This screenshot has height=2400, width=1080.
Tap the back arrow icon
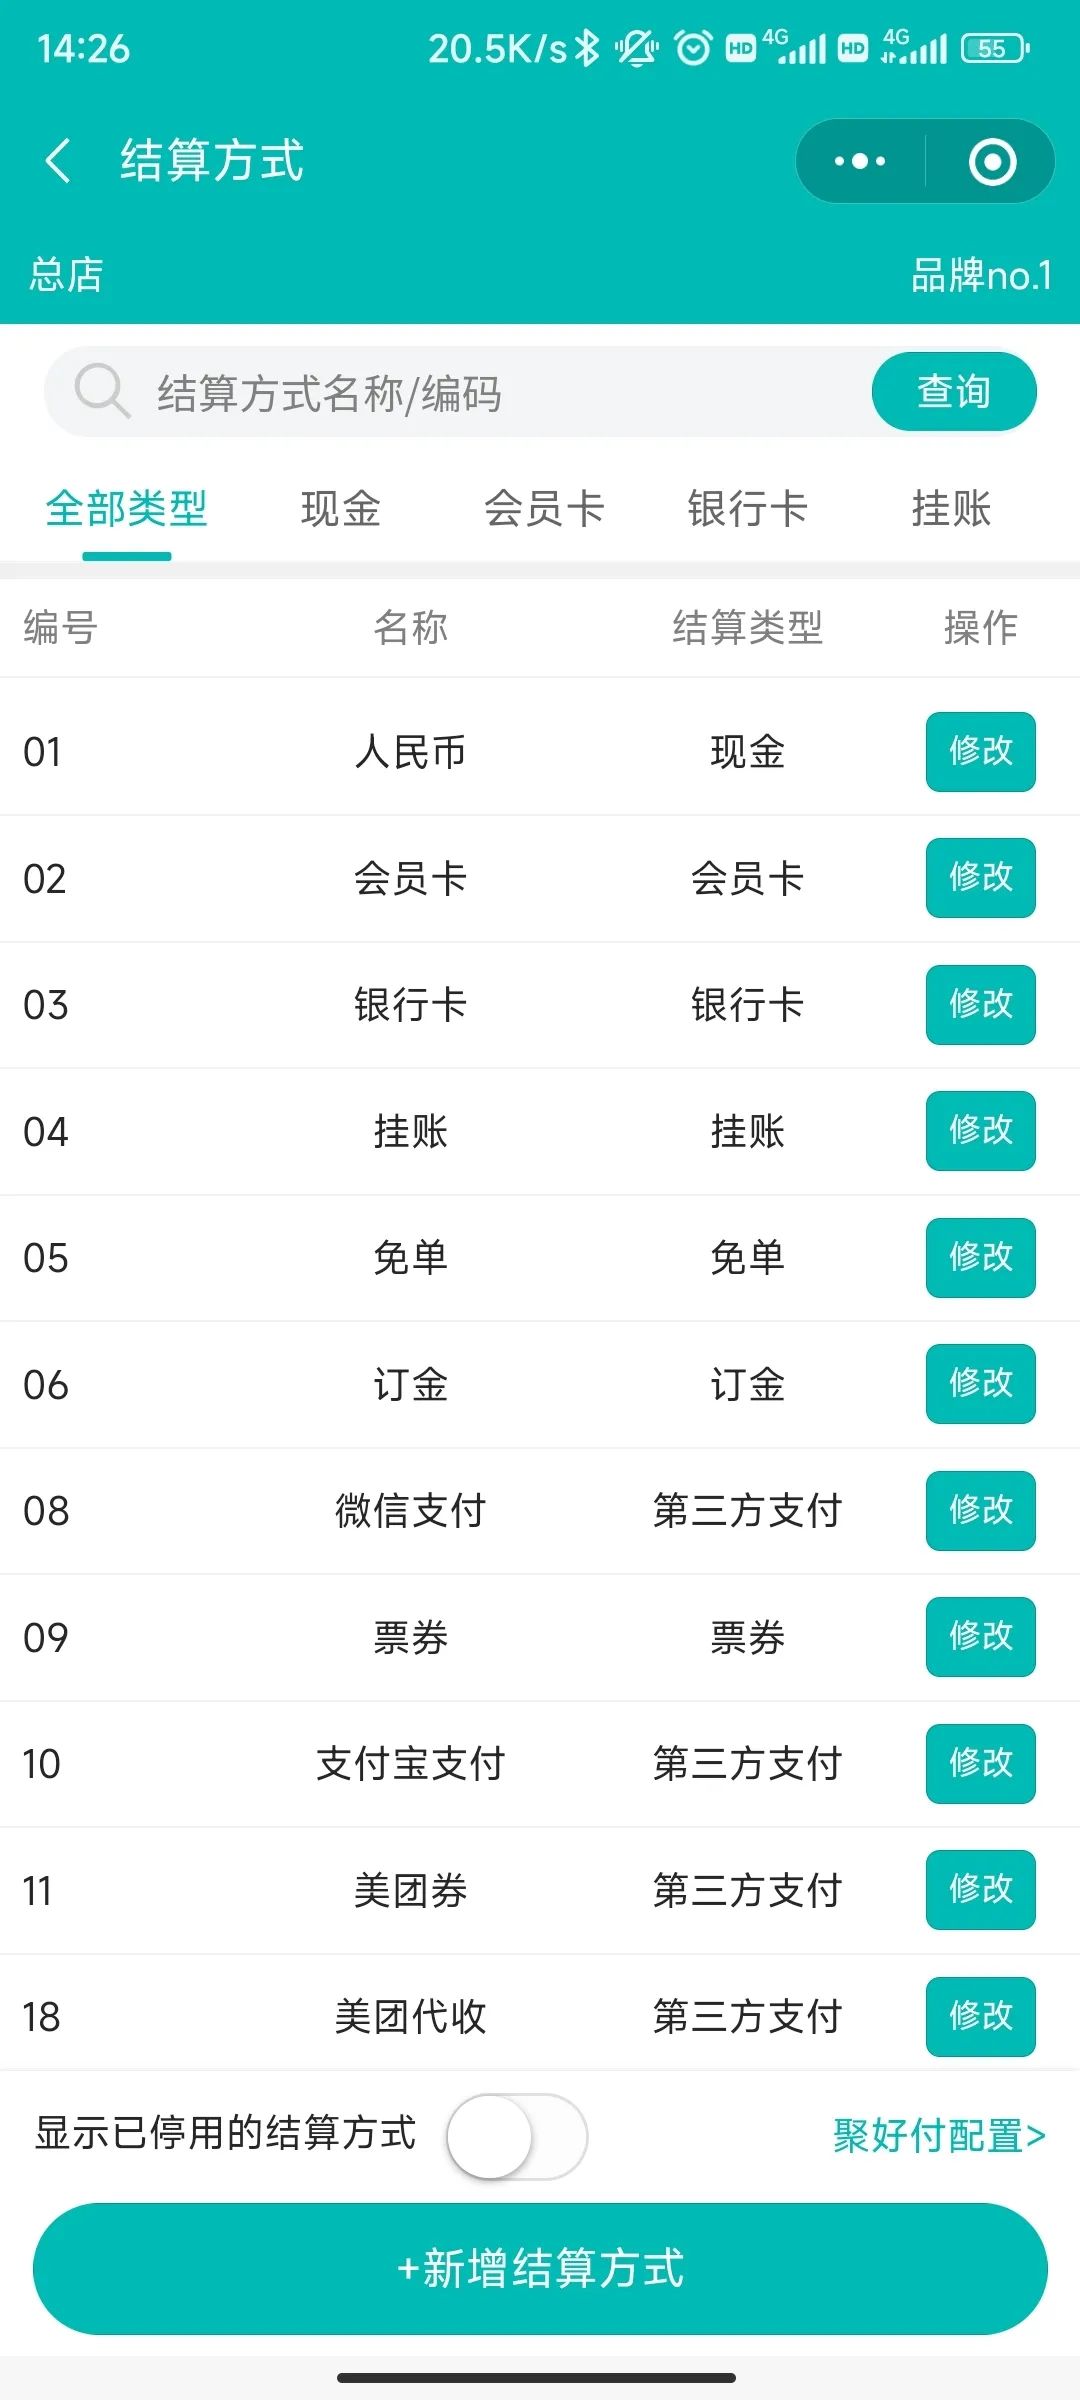pos(58,161)
